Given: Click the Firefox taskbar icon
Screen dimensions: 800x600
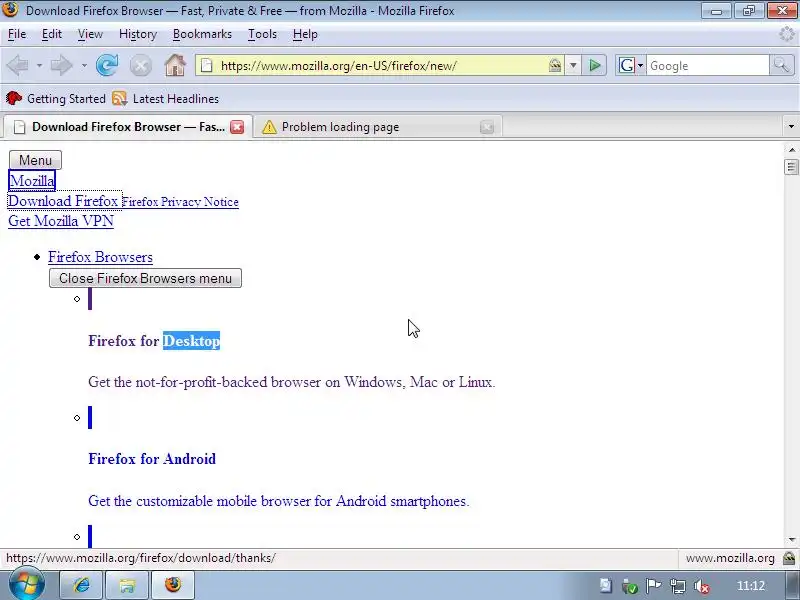Looking at the screenshot, I should [x=173, y=585].
